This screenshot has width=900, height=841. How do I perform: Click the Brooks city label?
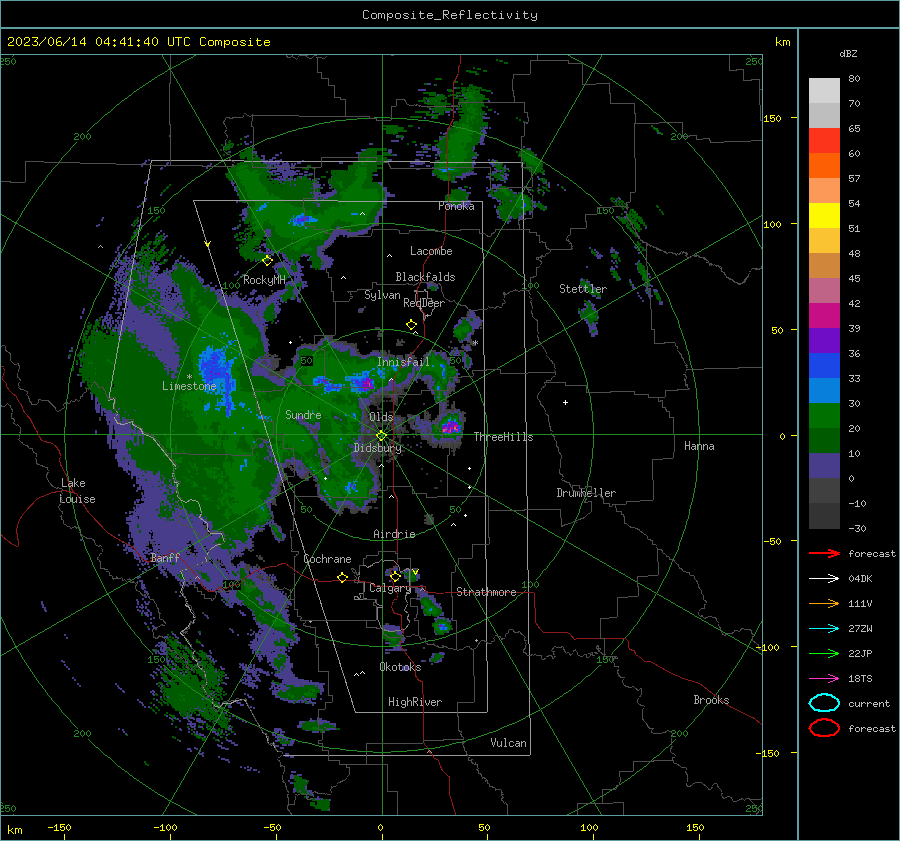pos(711,700)
